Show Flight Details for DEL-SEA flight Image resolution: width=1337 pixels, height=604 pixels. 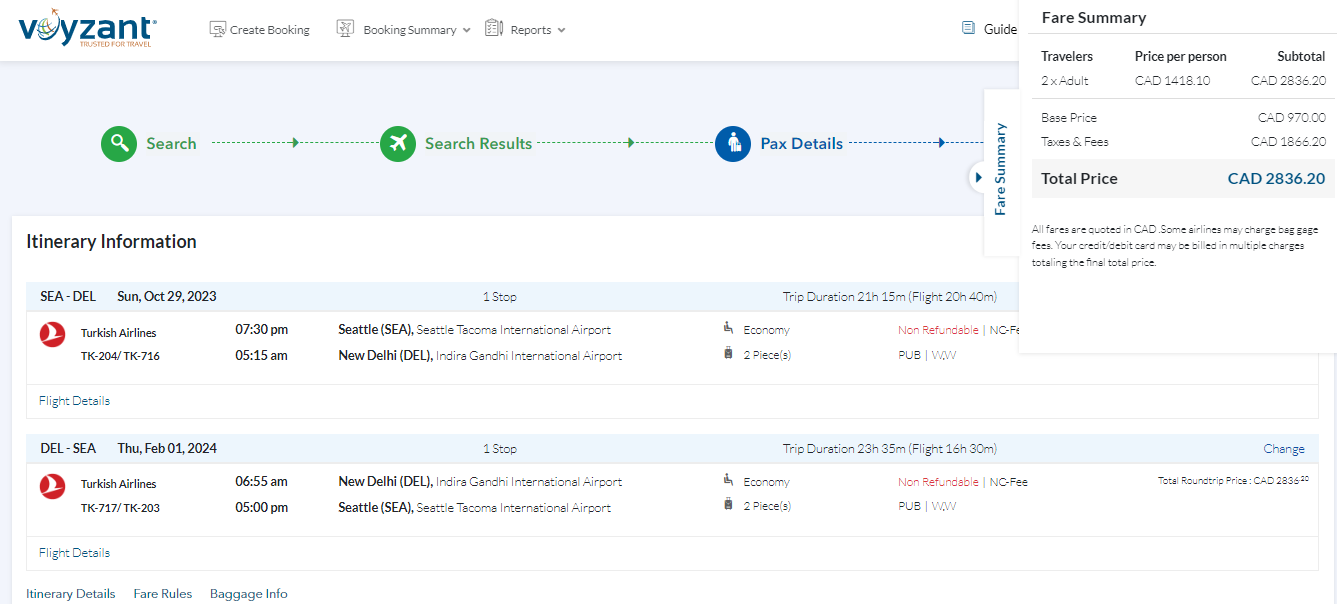pyautogui.click(x=74, y=553)
